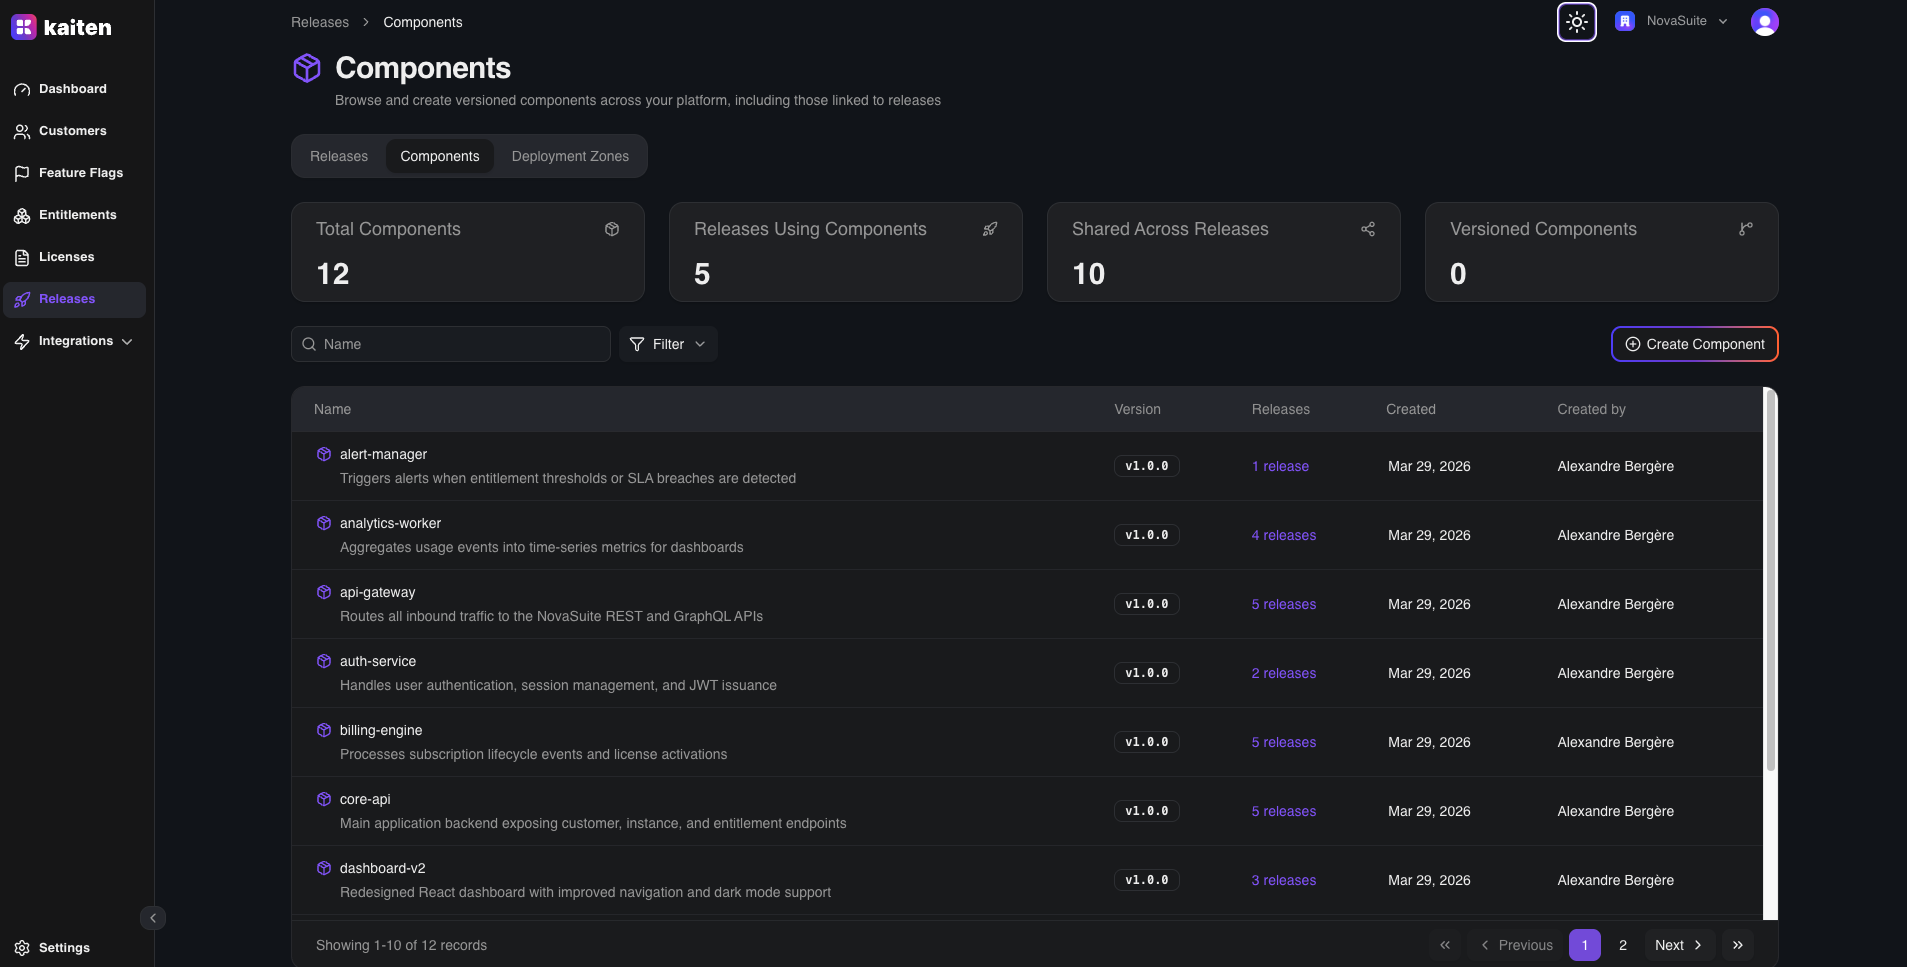Open Feature Flags from the sidebar

[x=80, y=173]
